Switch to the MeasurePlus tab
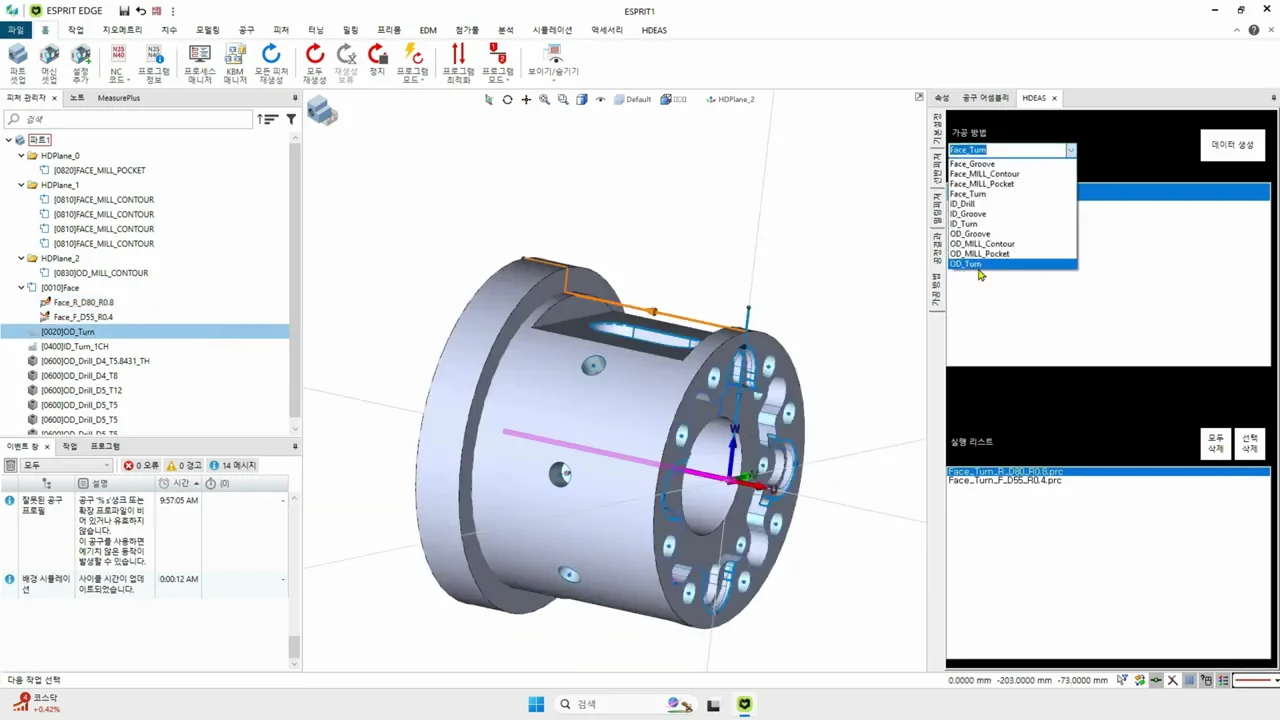The width and height of the screenshot is (1280, 720). click(x=119, y=98)
